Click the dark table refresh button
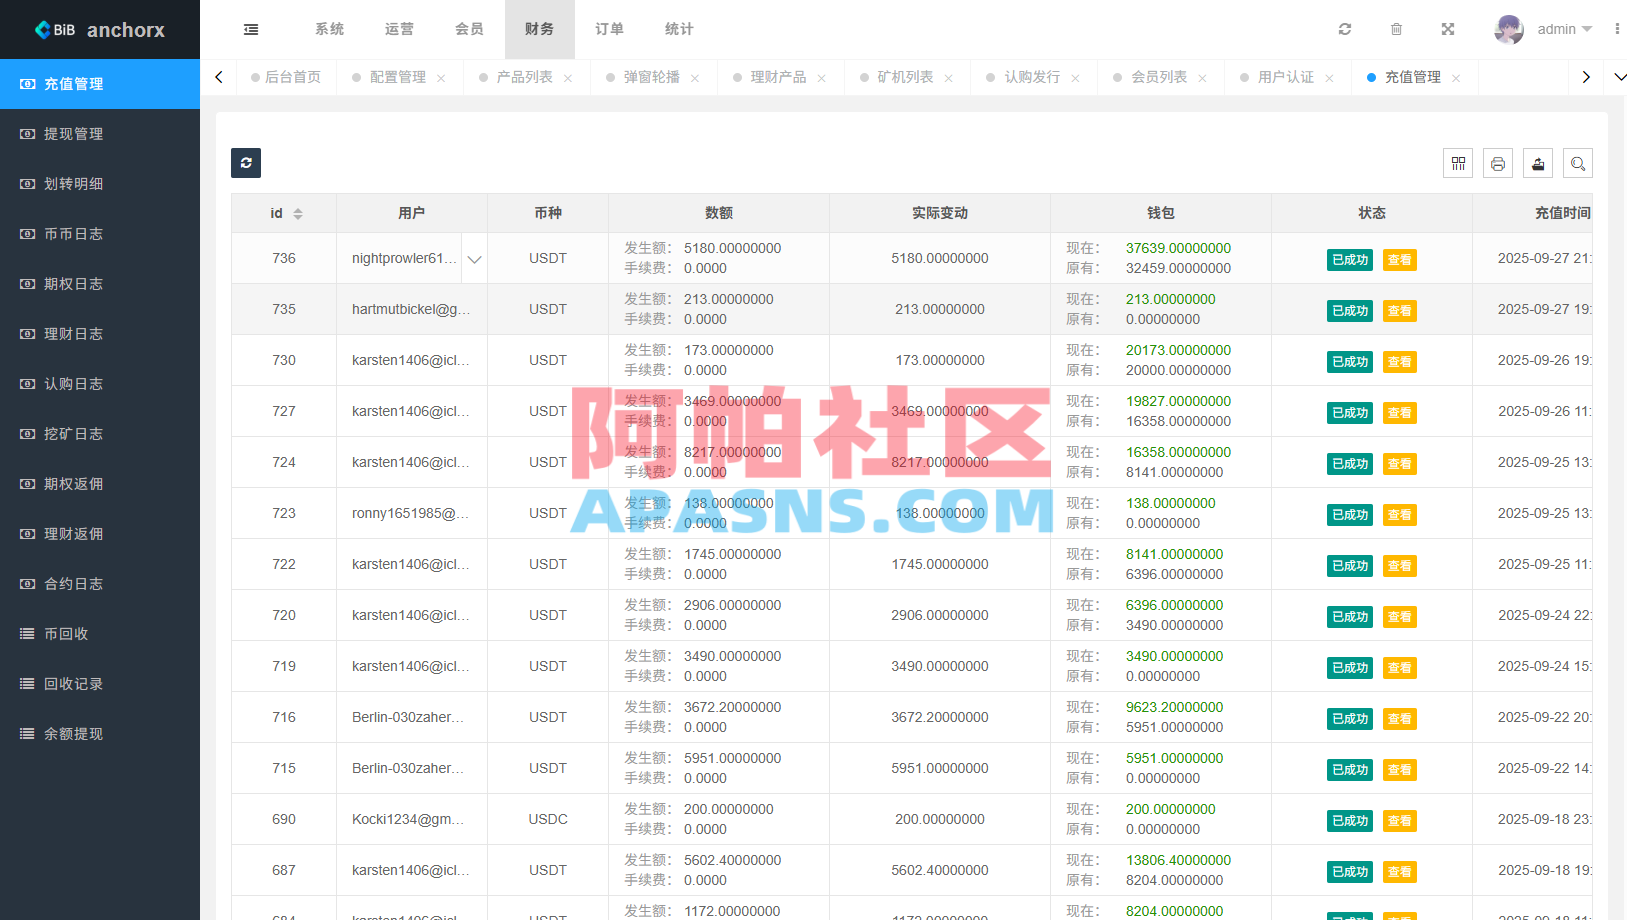The width and height of the screenshot is (1627, 920). pos(246,163)
